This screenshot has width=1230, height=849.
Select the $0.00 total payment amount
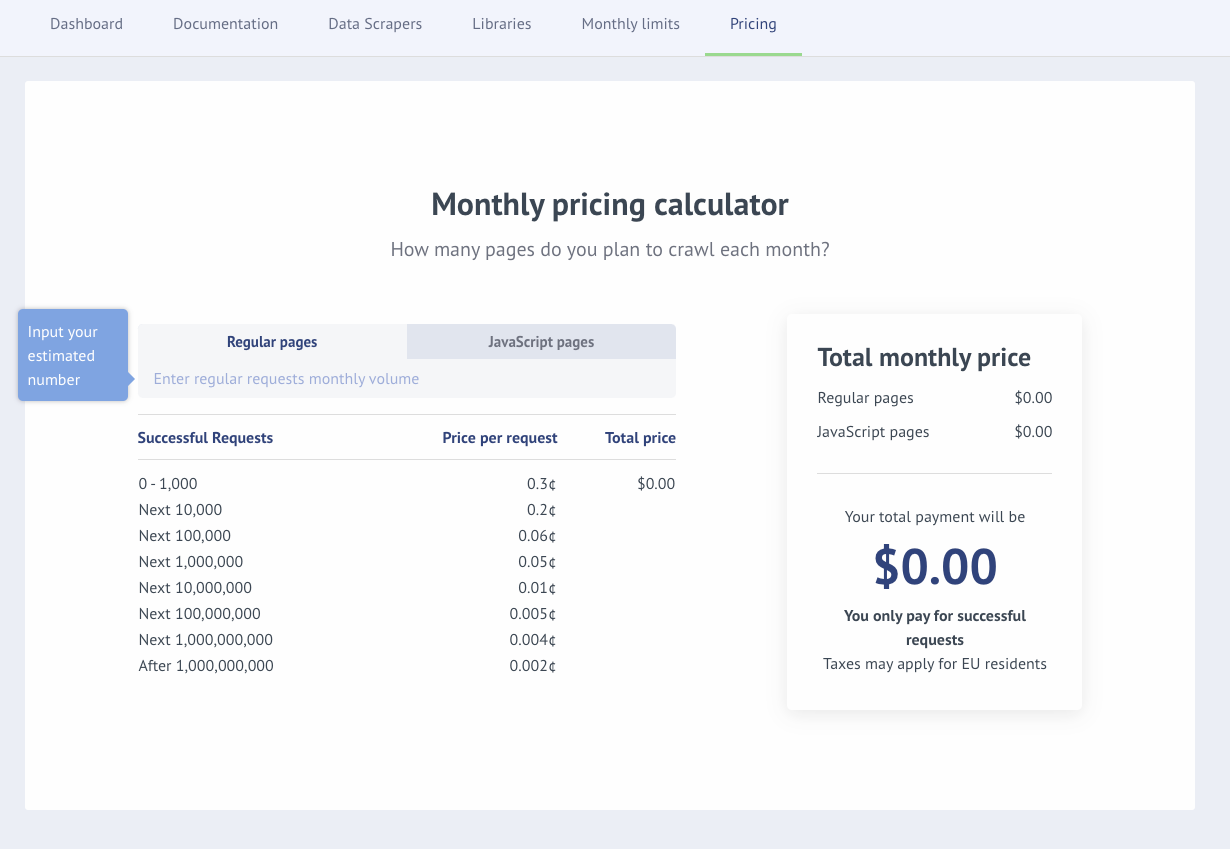pos(934,566)
